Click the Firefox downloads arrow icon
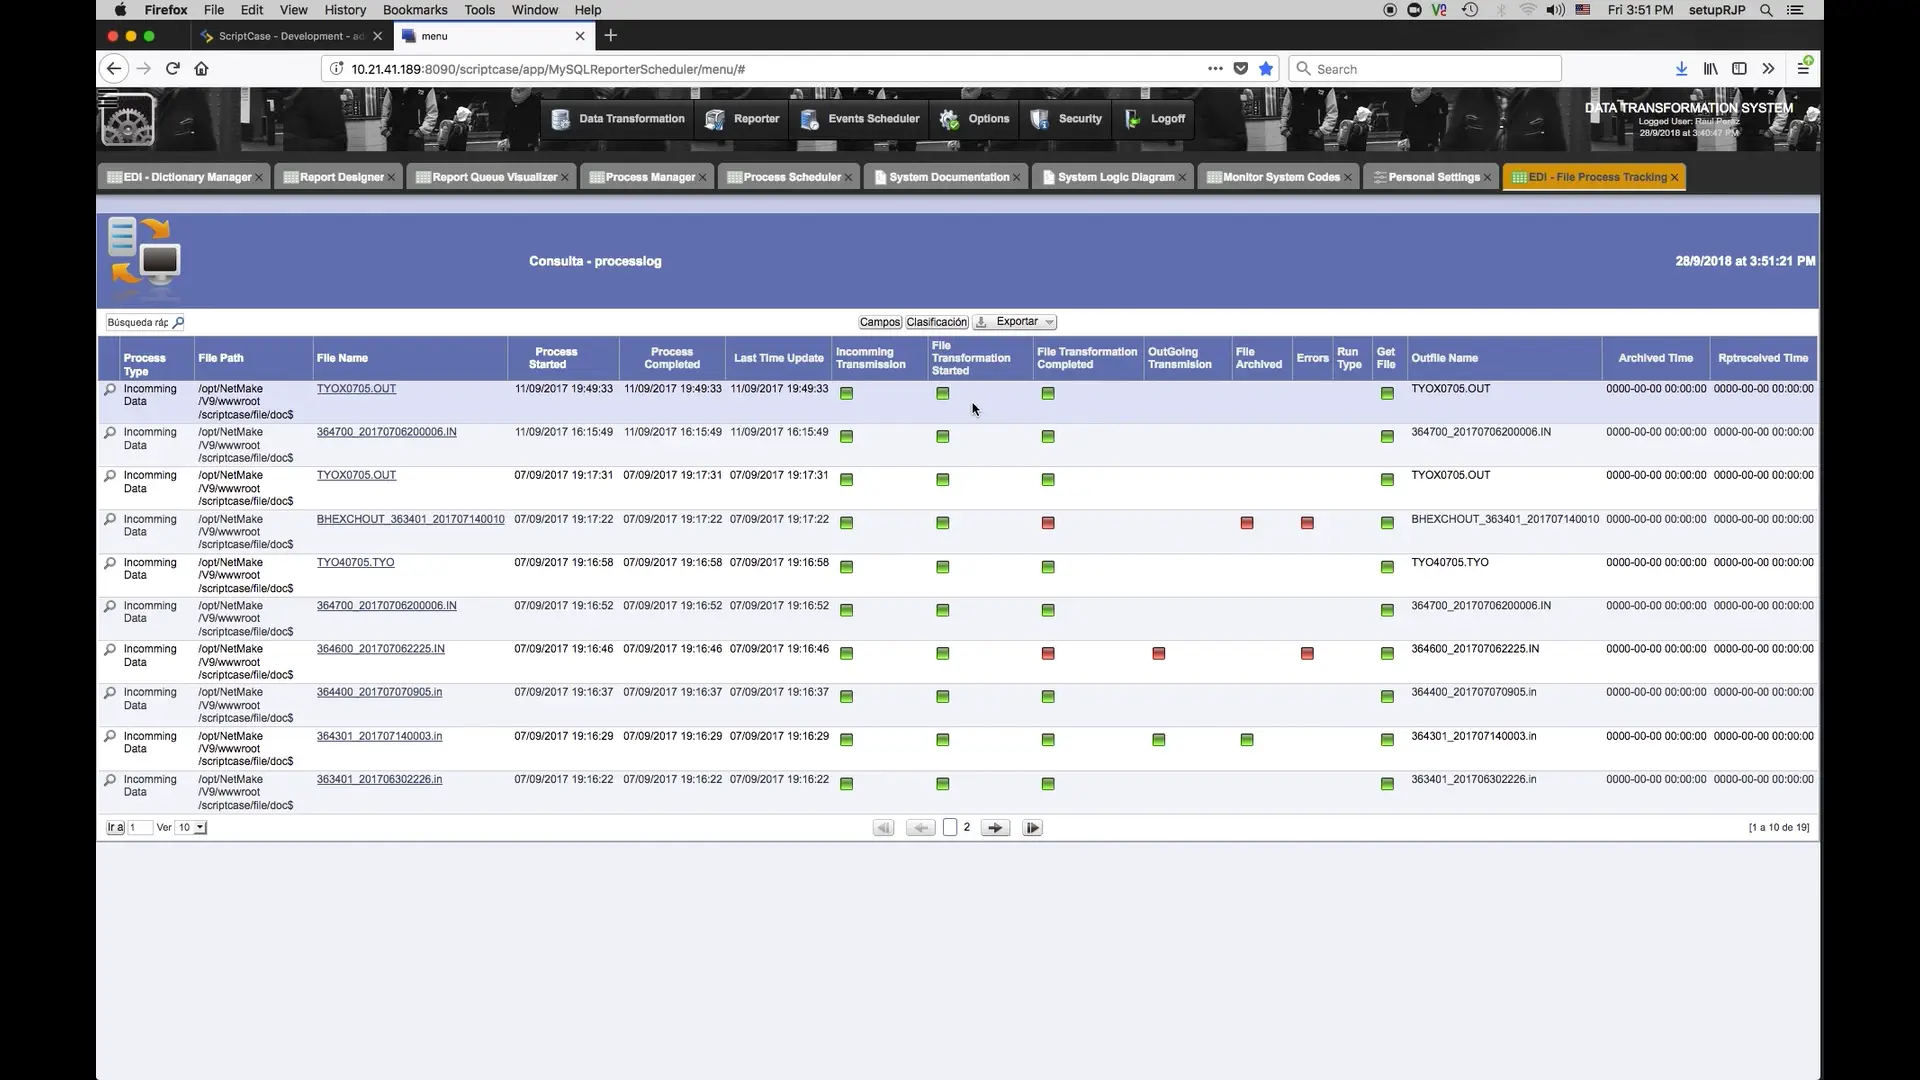Viewport: 1920px width, 1080px height. (x=1681, y=68)
